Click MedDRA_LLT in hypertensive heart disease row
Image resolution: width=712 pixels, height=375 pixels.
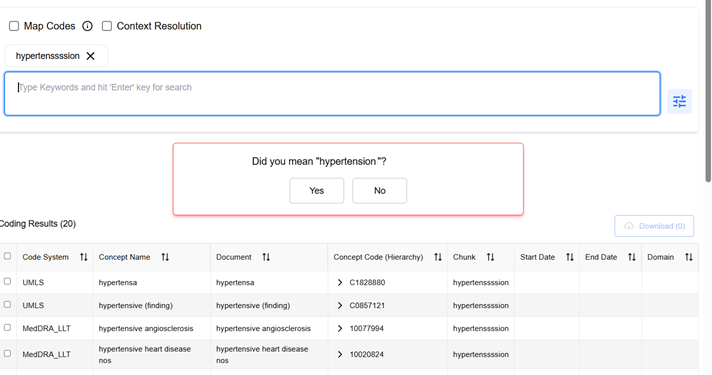coord(46,355)
